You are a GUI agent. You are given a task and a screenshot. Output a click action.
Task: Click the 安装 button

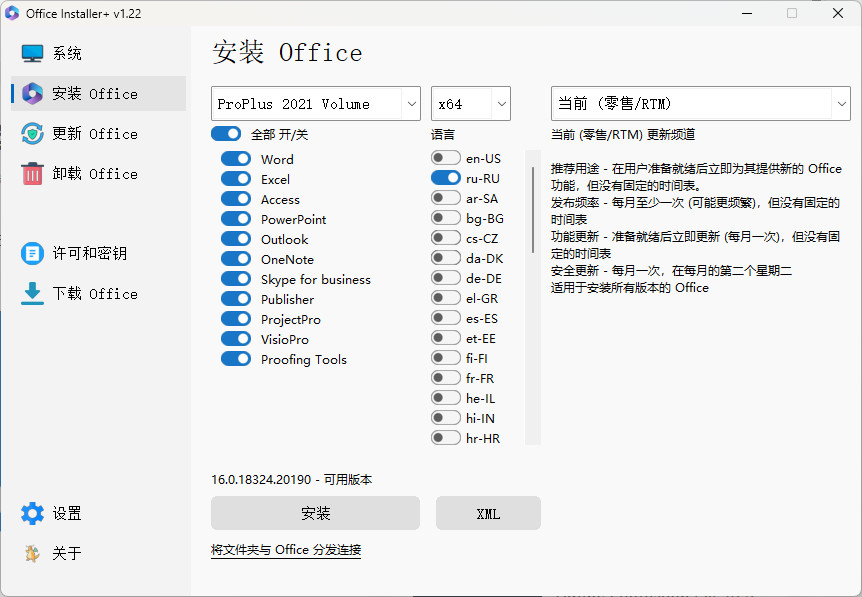tap(316, 513)
